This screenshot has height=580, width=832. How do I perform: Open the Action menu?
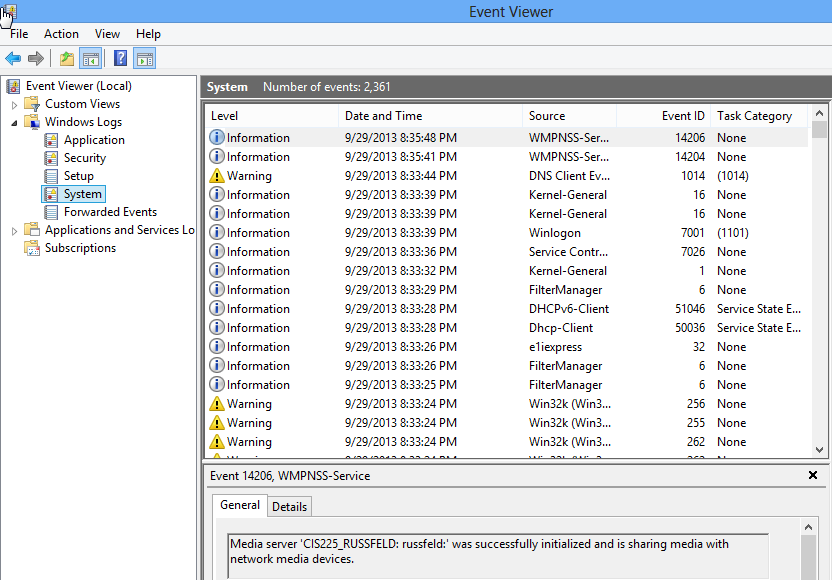[61, 34]
